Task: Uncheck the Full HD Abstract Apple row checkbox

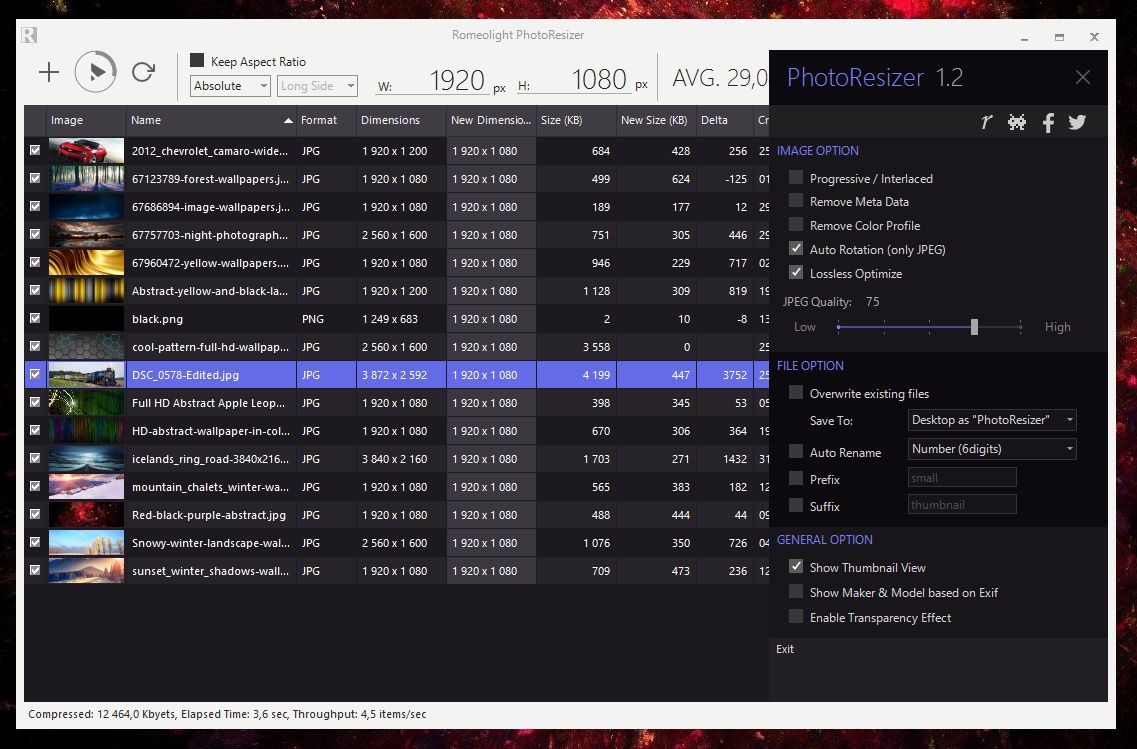Action: (35, 402)
